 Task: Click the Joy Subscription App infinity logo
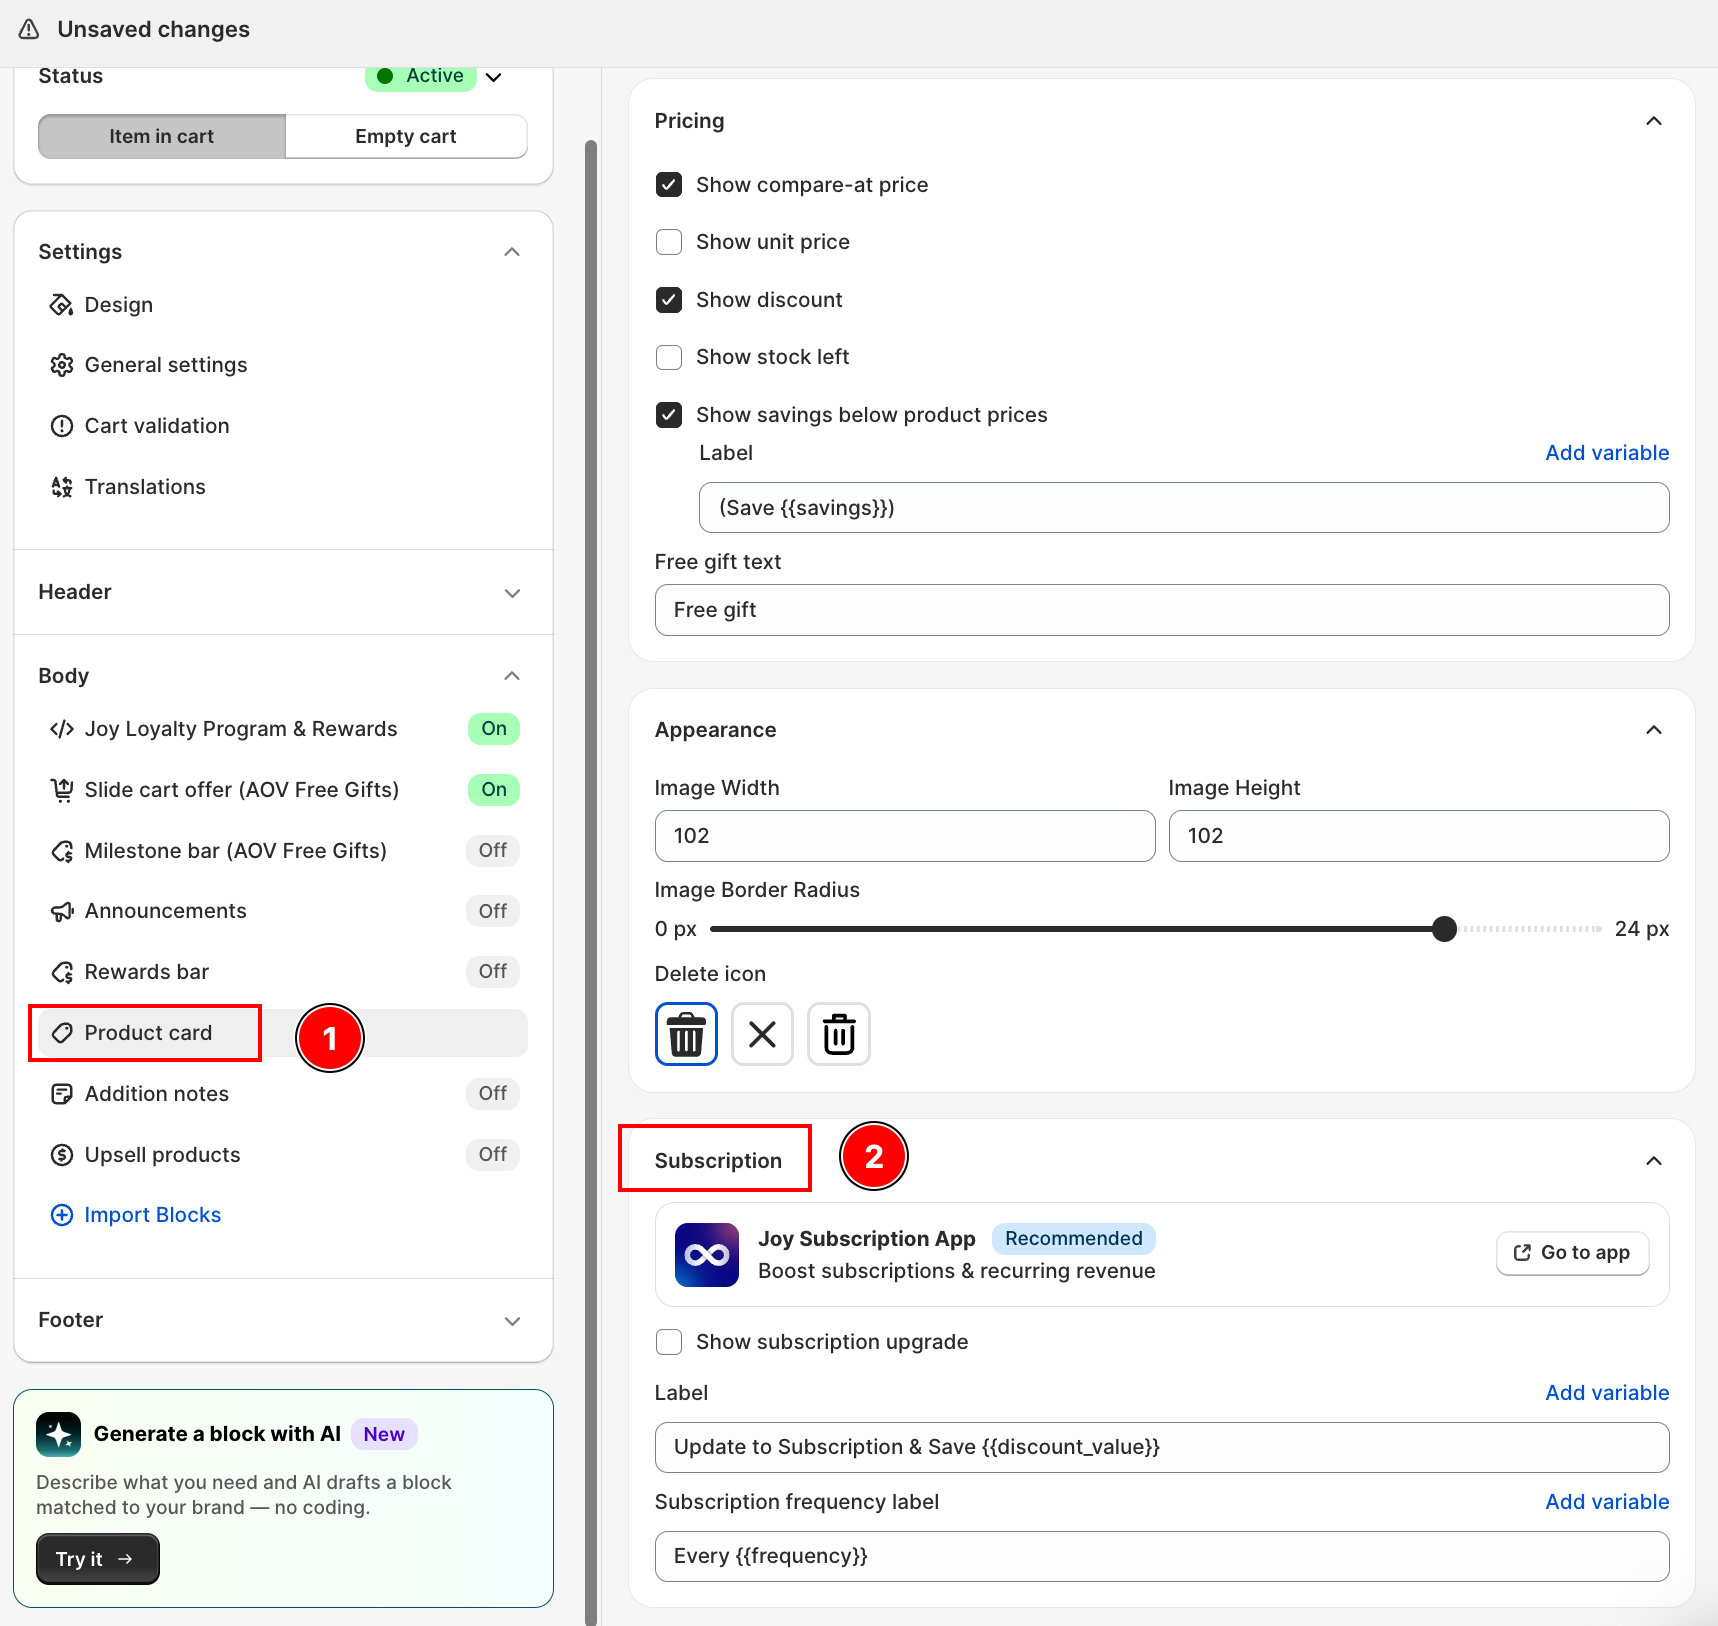point(707,1255)
